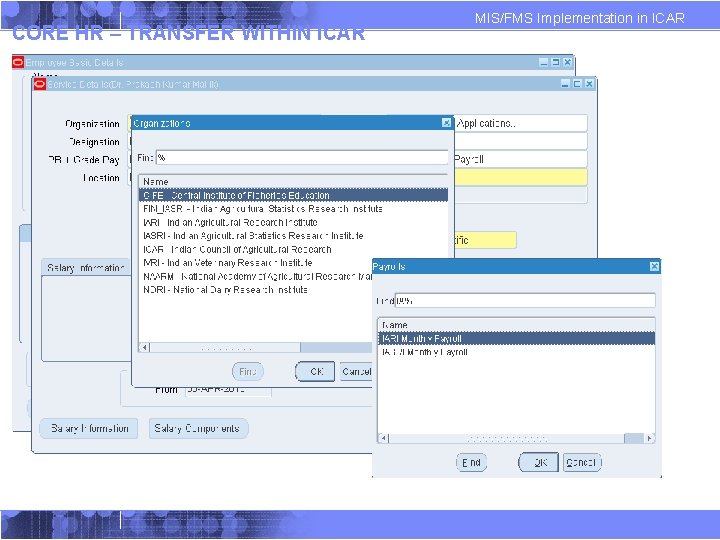Select CIFE Central Institute of Fisheries Education row
Image resolution: width=720 pixels, height=540 pixels.
(x=293, y=195)
